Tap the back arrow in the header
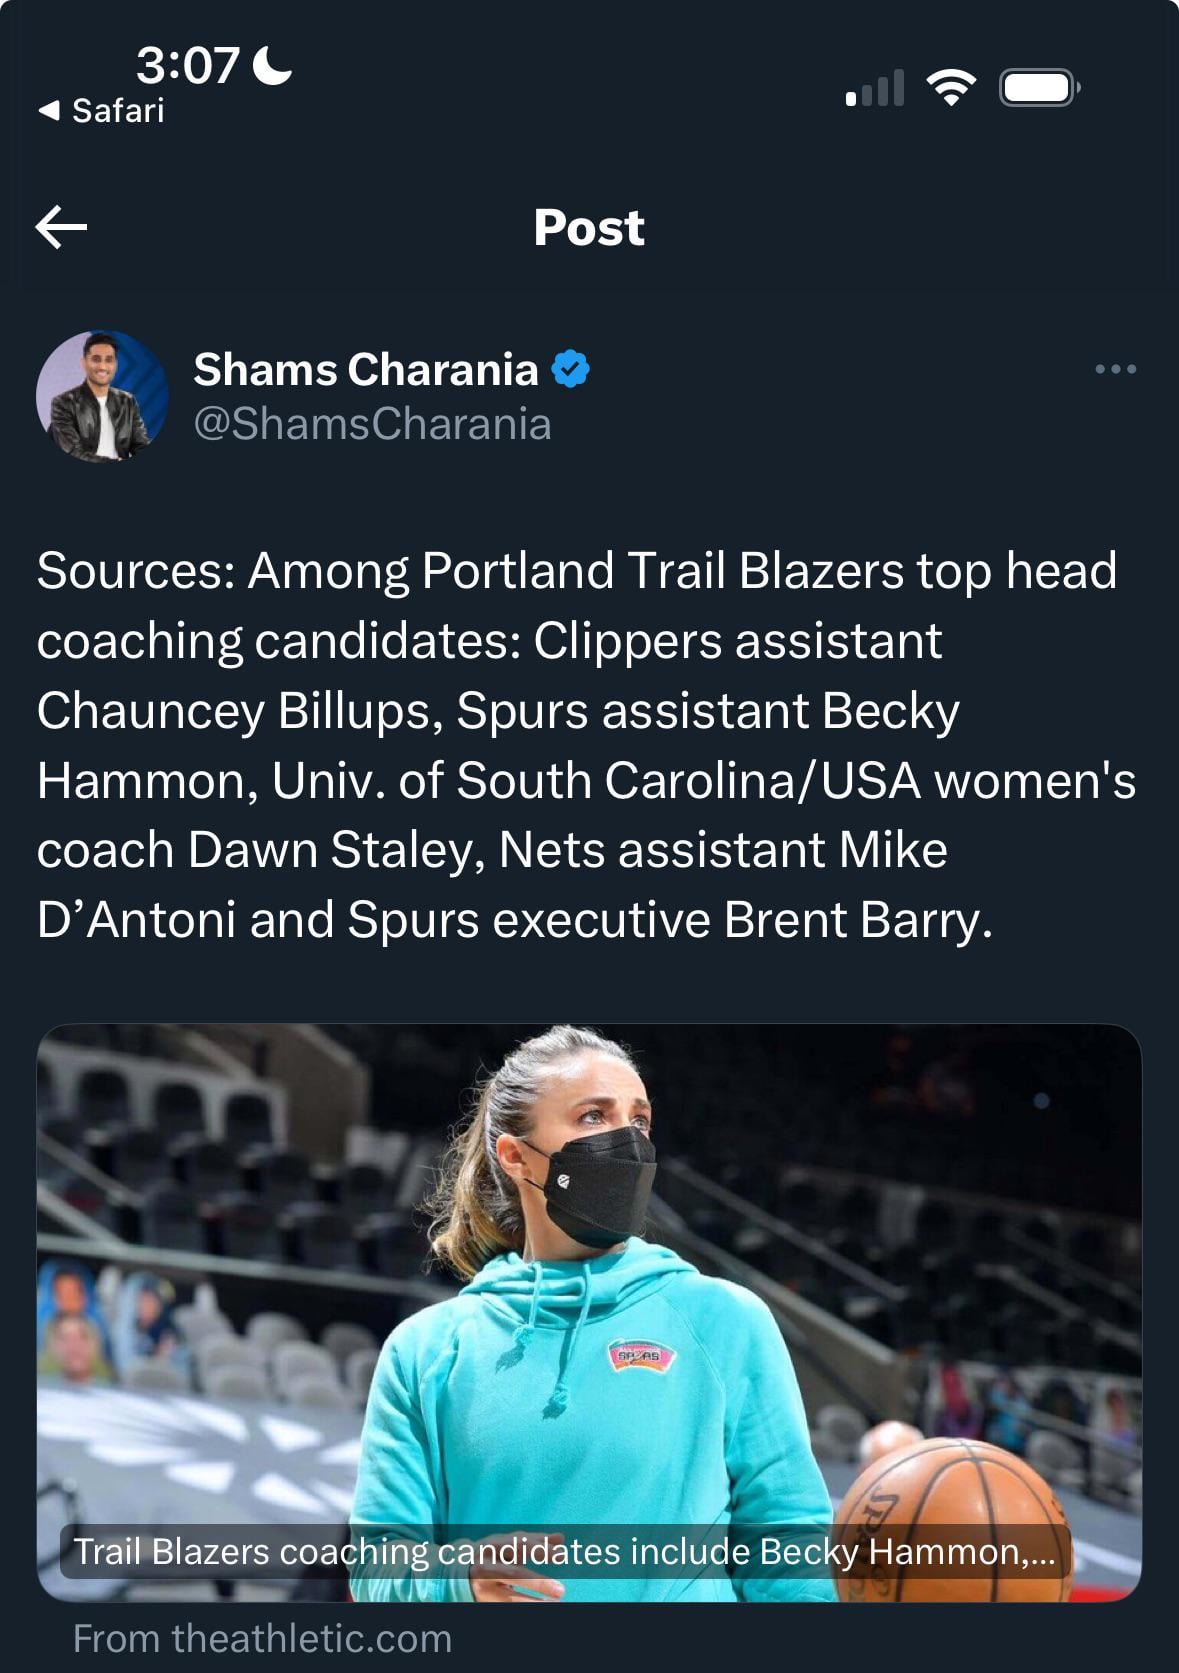 (61, 227)
